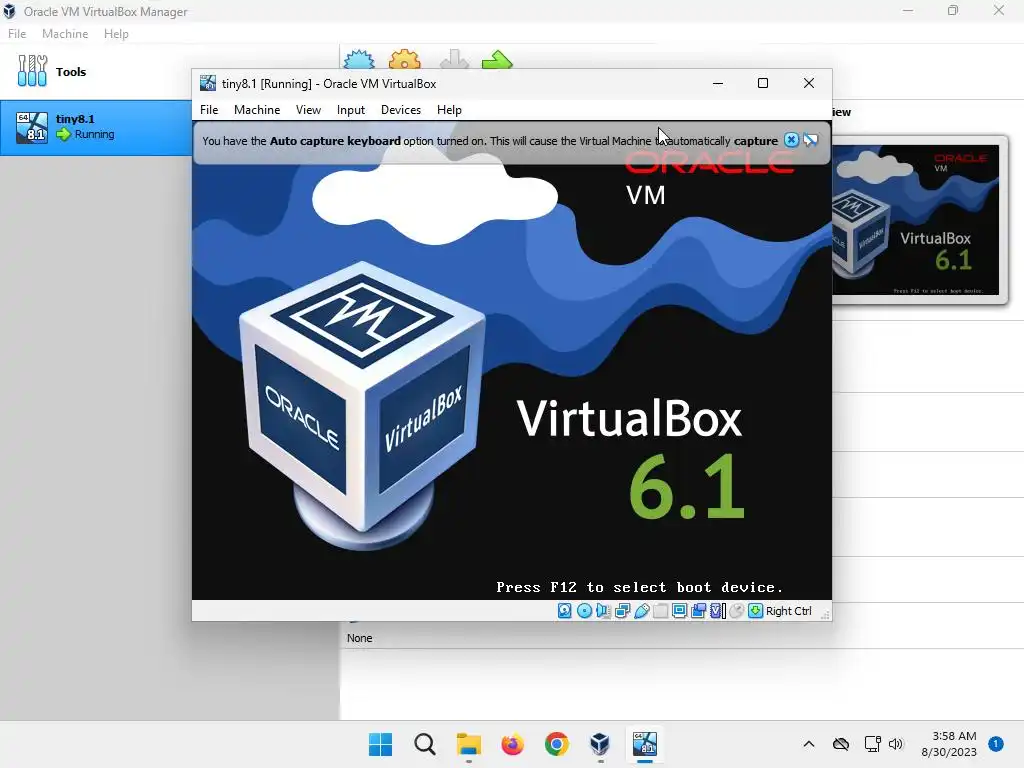
Task: Open the Help menu in VM window
Action: click(449, 110)
